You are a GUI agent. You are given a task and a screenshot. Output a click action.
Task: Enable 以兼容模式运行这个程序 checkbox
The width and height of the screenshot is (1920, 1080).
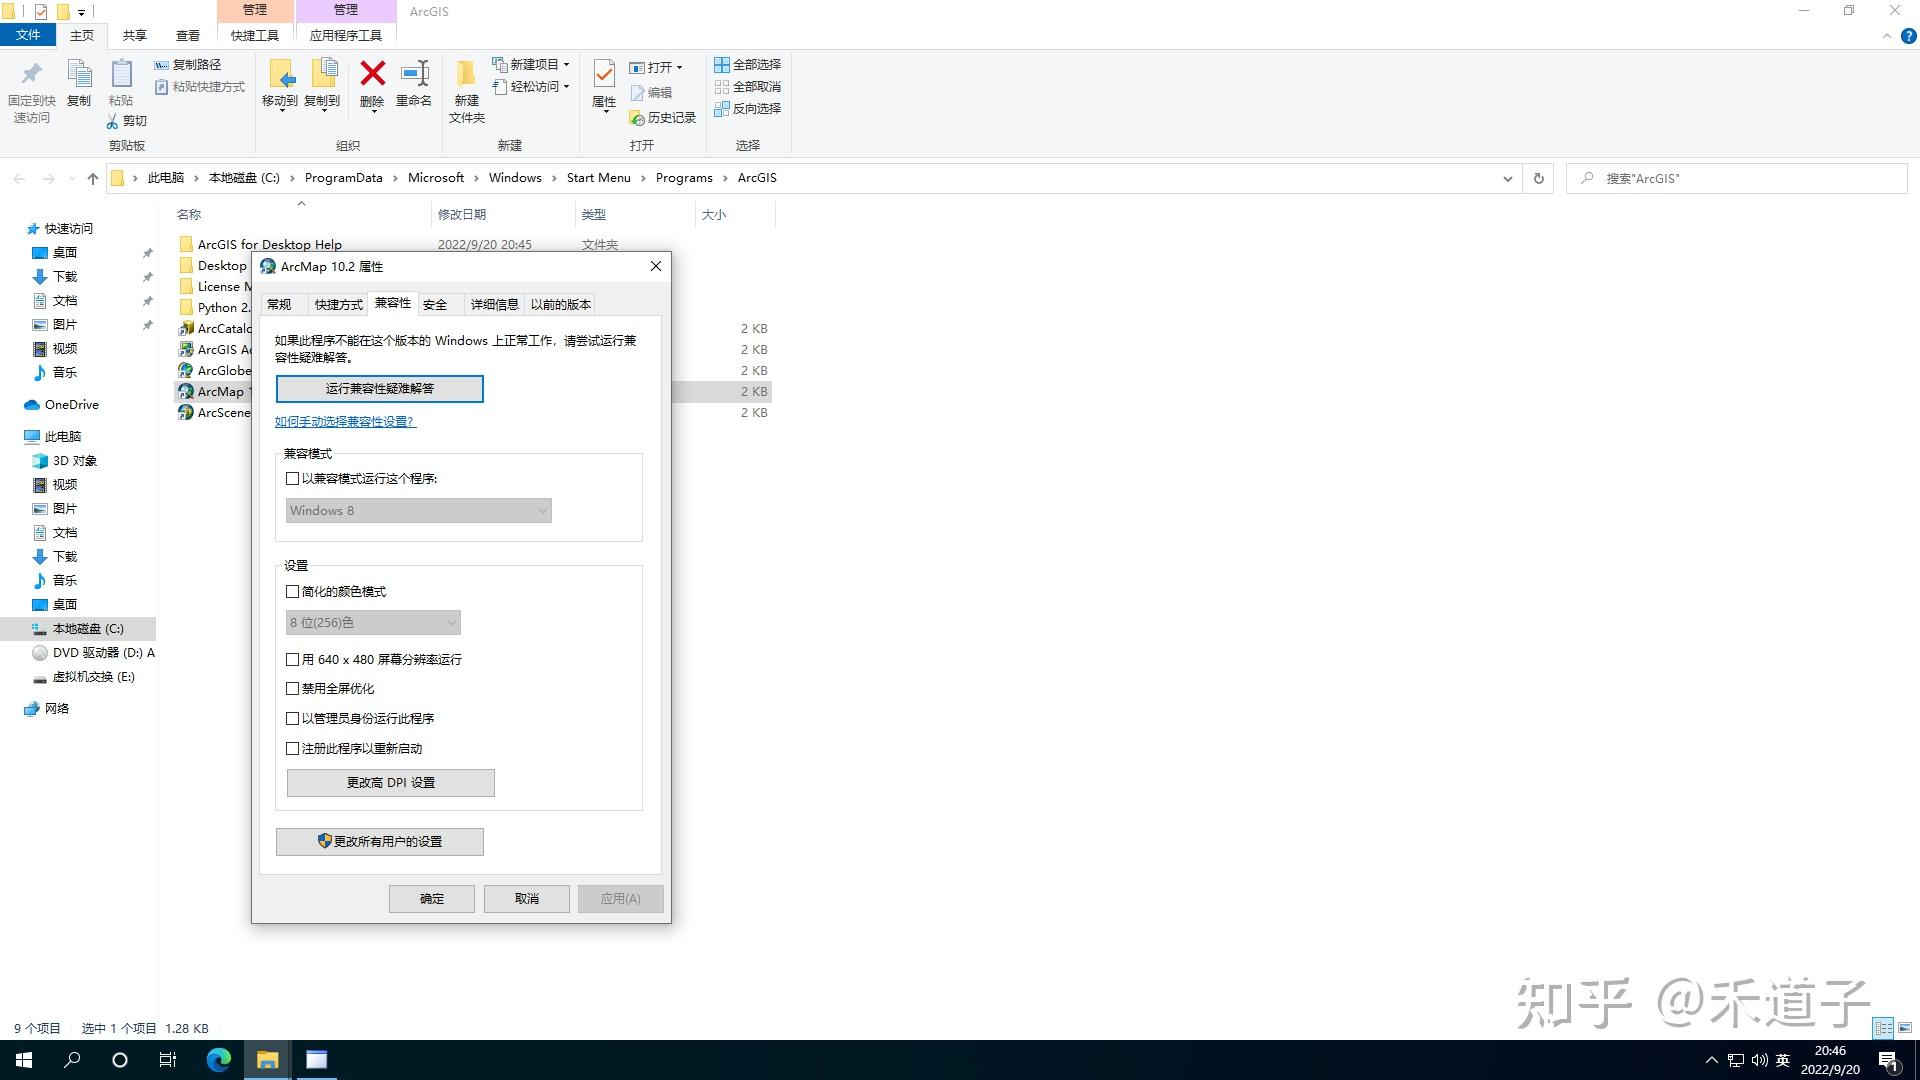[292, 479]
